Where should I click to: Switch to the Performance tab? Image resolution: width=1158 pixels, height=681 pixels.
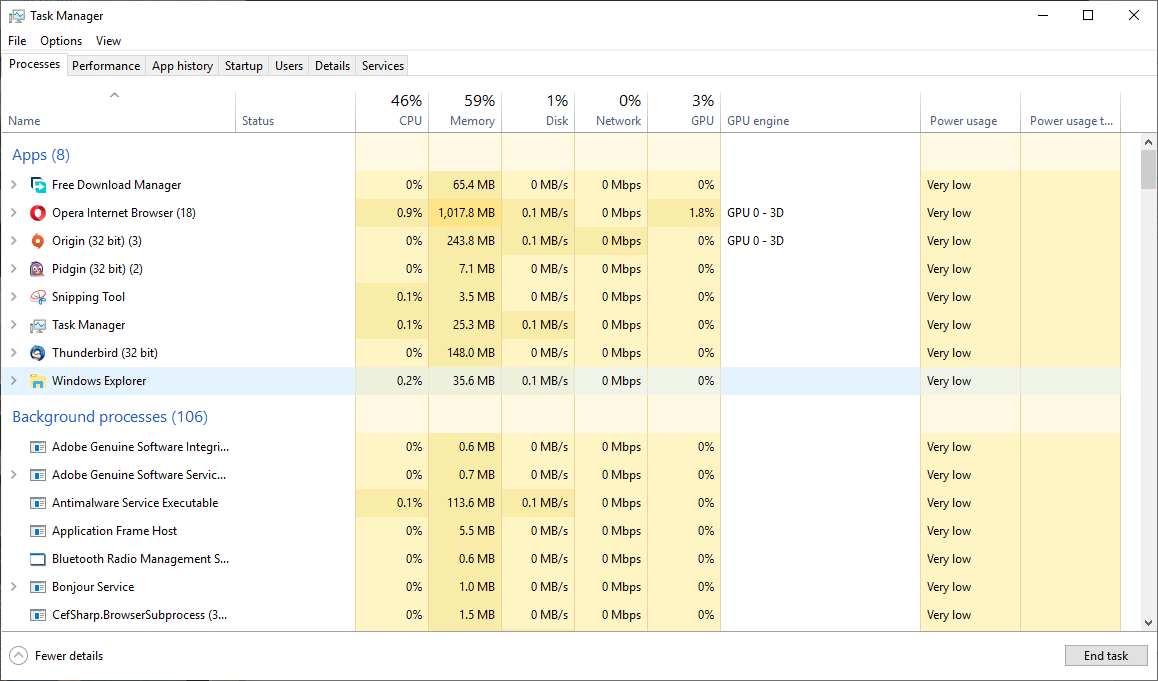[106, 66]
